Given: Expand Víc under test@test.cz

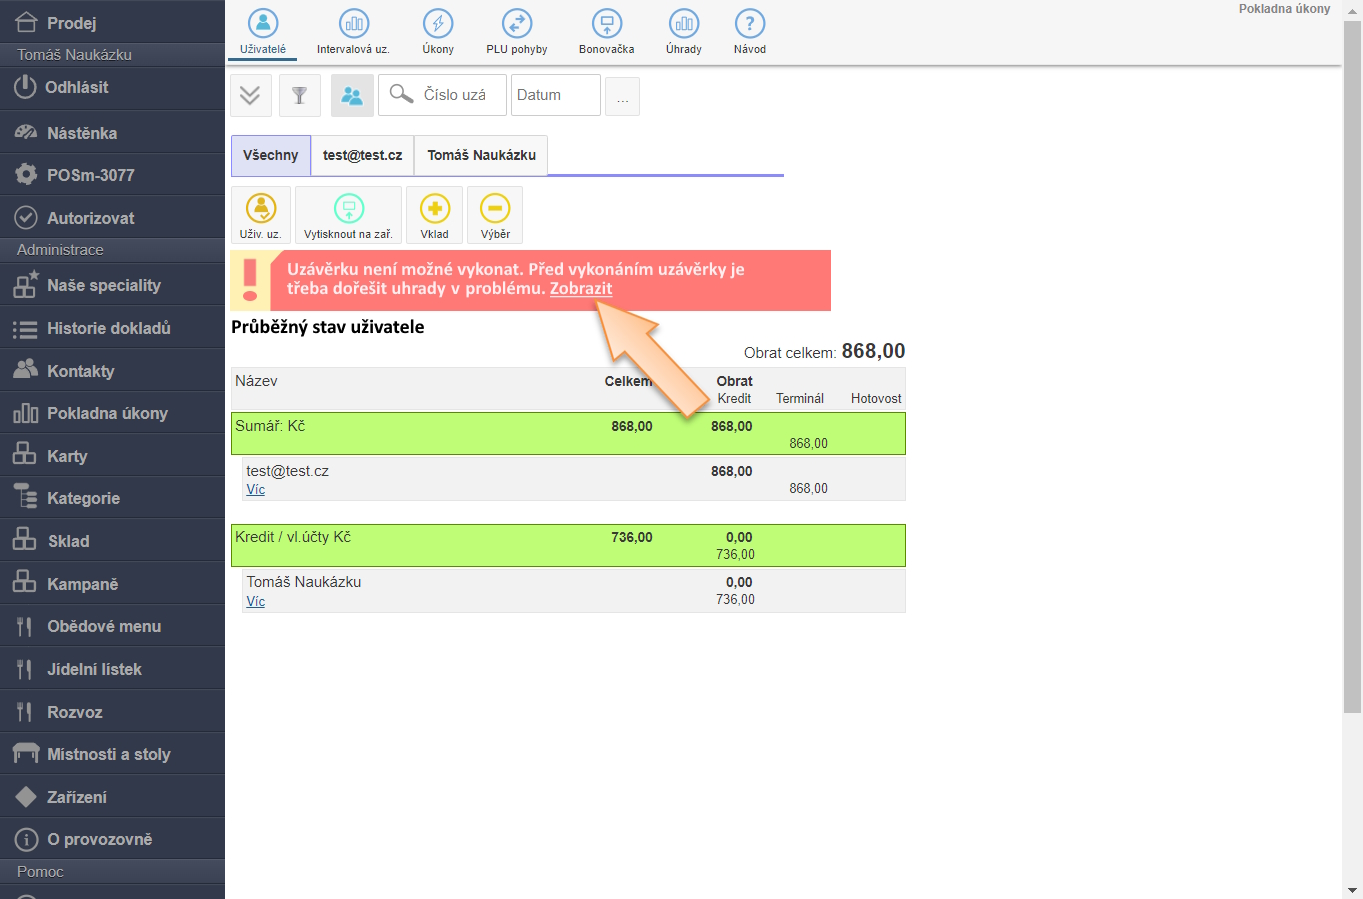Looking at the screenshot, I should click(x=256, y=490).
